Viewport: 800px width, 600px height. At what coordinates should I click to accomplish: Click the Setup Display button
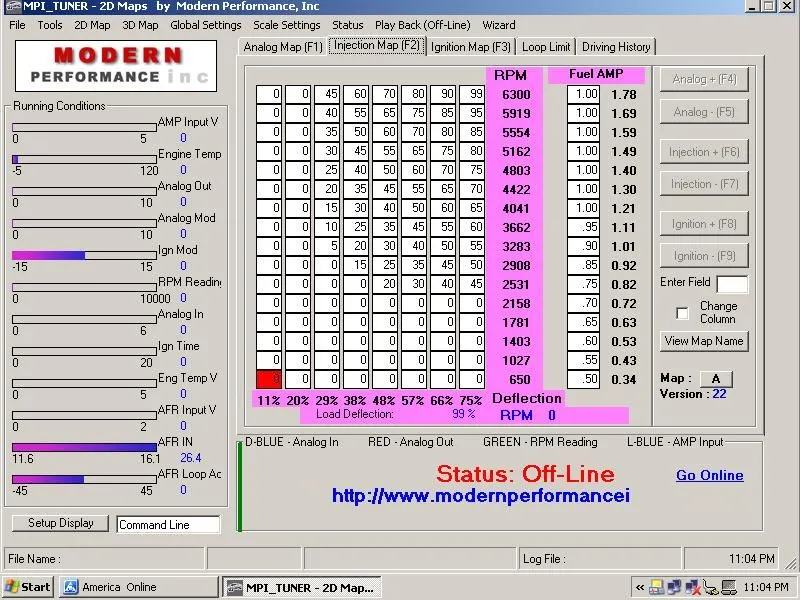tap(61, 523)
